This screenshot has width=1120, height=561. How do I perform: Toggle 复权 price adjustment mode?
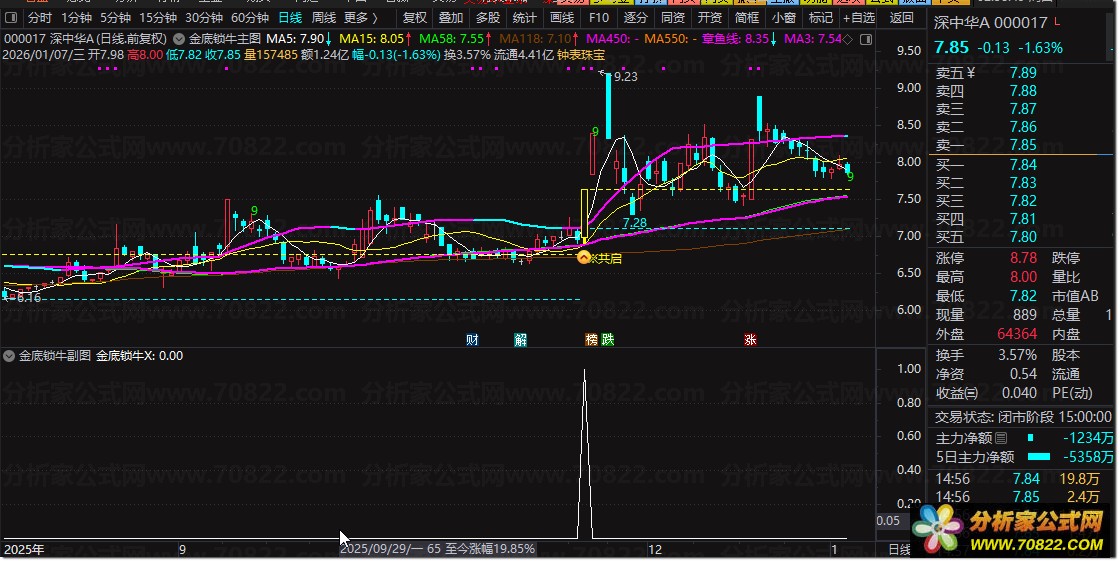[414, 18]
